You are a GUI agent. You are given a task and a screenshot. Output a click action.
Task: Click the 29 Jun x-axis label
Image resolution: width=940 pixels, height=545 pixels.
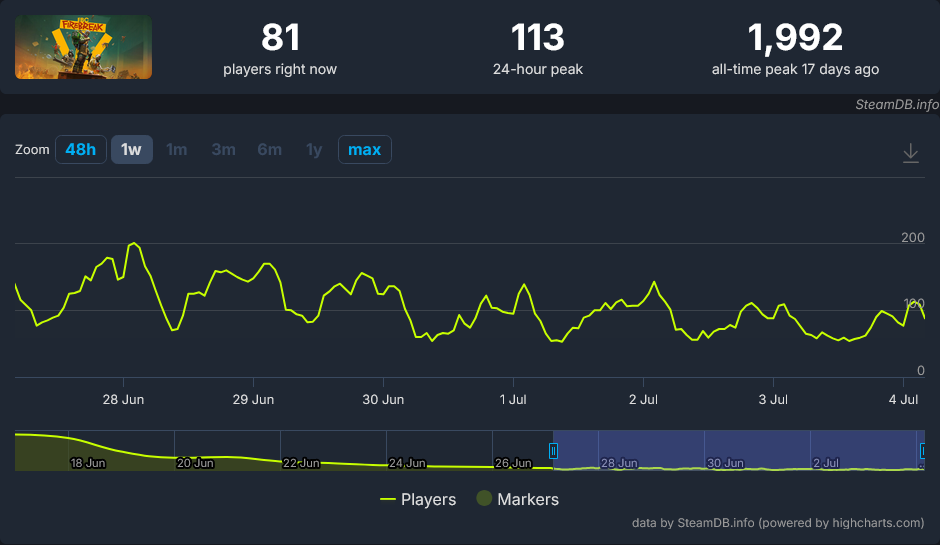tap(253, 399)
